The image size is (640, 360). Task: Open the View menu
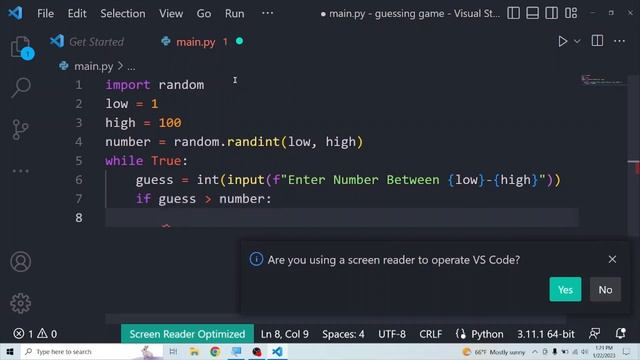(171, 13)
